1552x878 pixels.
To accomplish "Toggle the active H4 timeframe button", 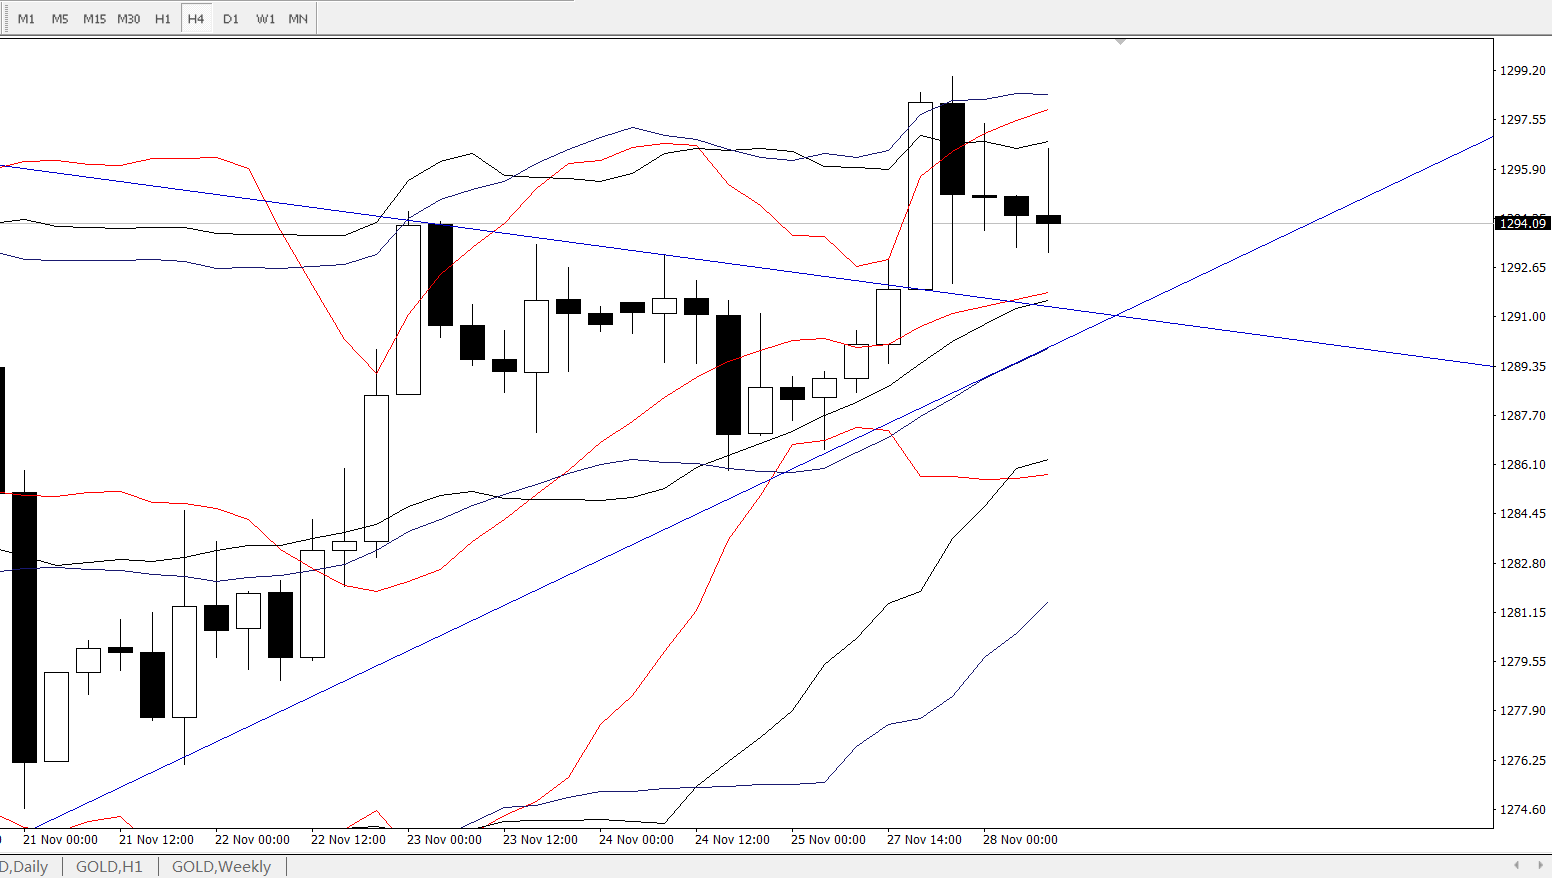I will [x=196, y=19].
